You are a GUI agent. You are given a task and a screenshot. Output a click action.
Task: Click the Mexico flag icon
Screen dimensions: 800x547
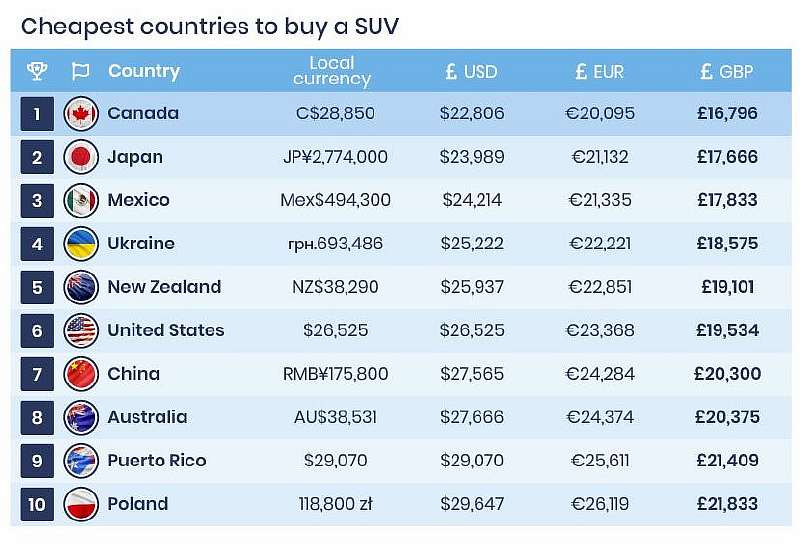80,200
